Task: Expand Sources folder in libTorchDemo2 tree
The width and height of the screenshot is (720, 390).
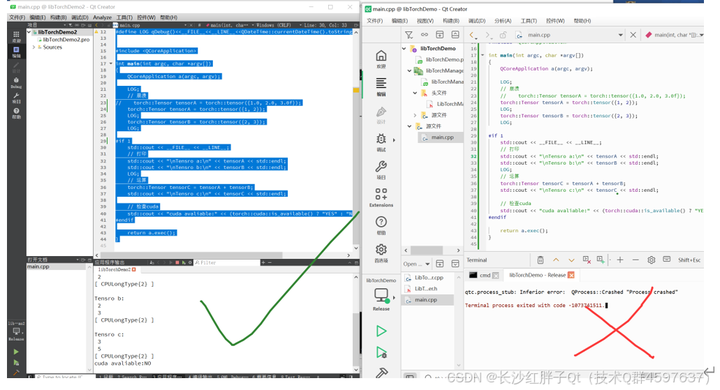Action: [x=34, y=47]
